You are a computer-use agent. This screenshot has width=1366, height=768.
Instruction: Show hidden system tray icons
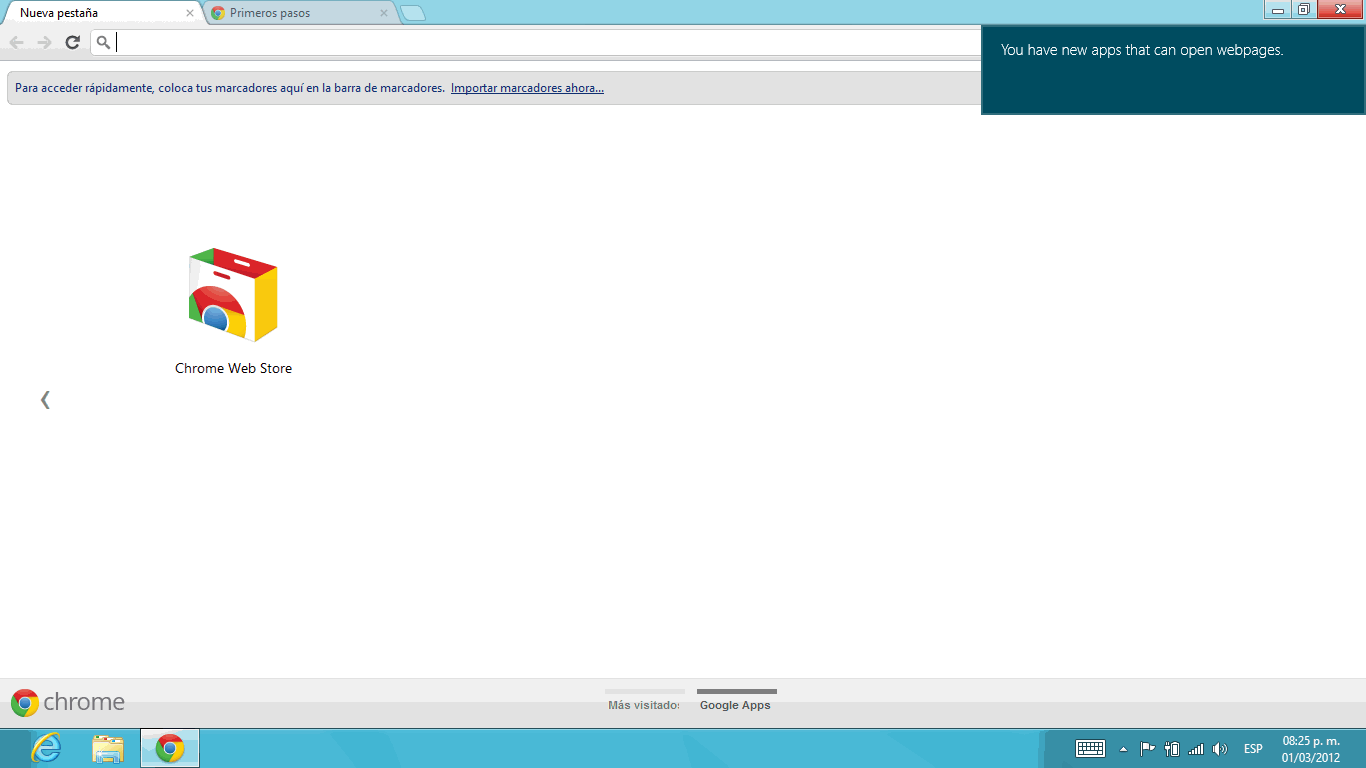(x=1123, y=749)
